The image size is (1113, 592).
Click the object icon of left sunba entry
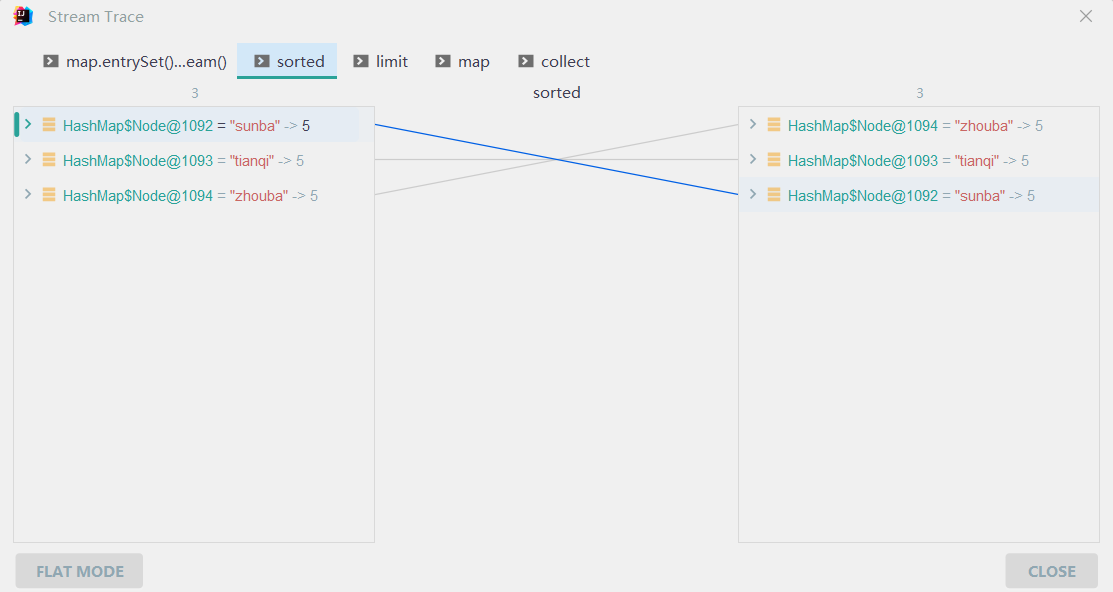click(49, 125)
